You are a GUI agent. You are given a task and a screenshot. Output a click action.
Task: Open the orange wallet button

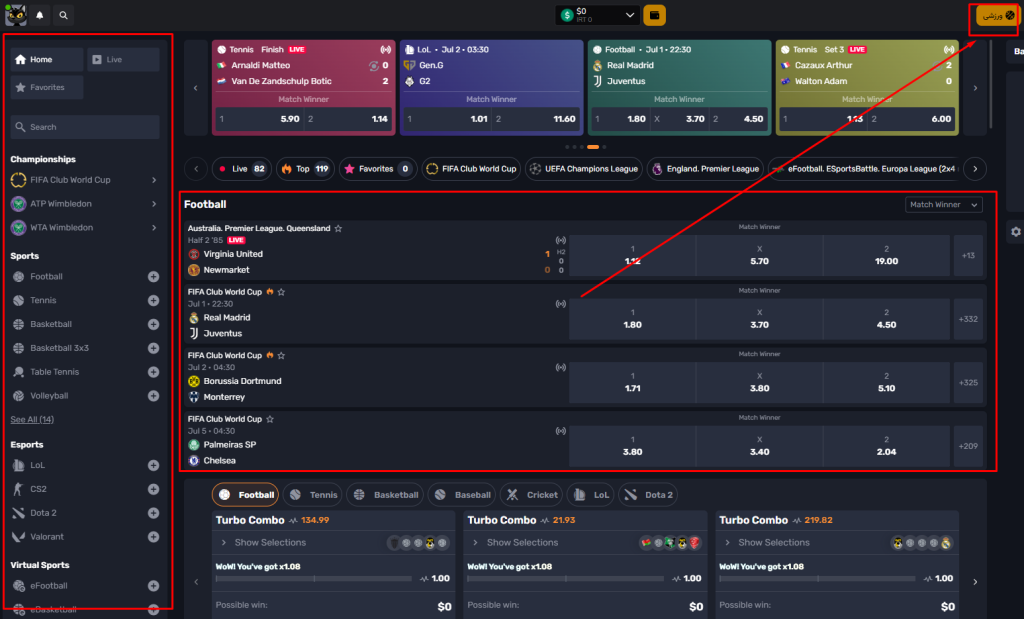click(x=654, y=15)
